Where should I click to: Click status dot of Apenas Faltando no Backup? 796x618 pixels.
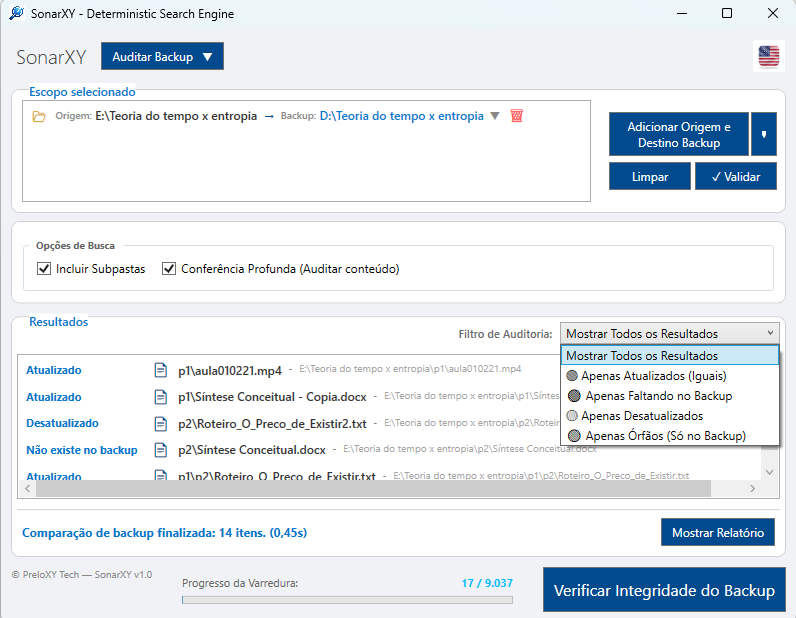pyautogui.click(x=574, y=396)
